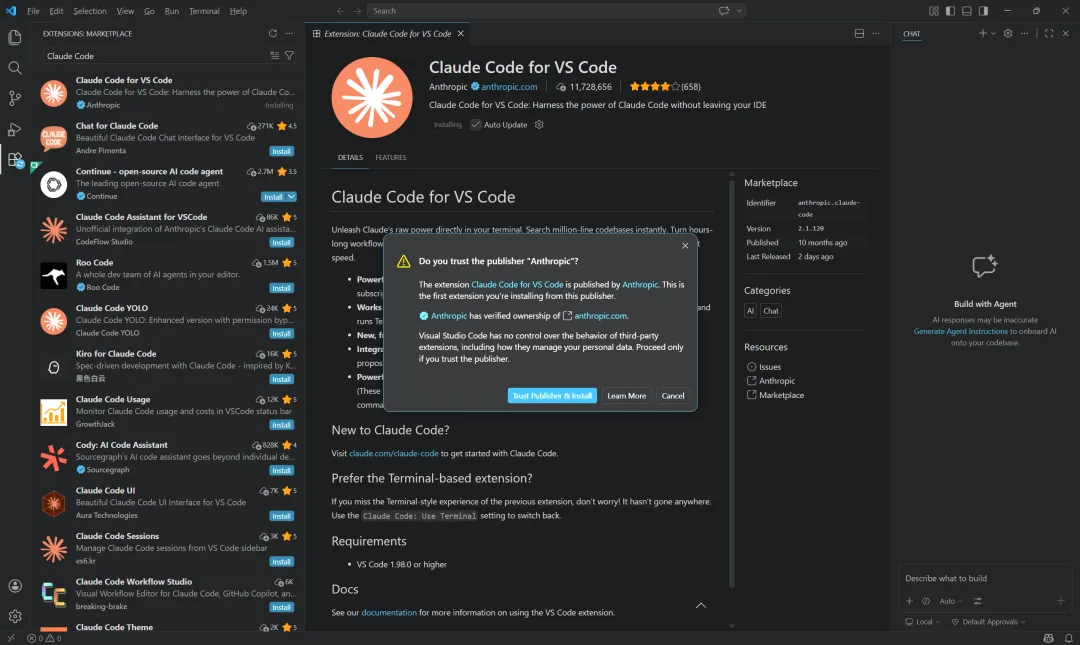
Task: Open Run and Debug view
Action: (x=14, y=129)
